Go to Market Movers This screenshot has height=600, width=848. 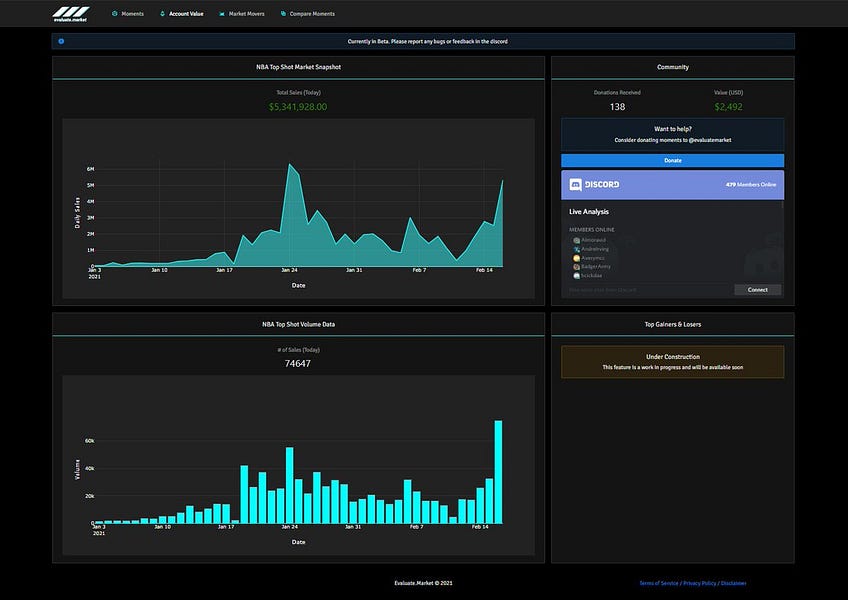point(247,14)
